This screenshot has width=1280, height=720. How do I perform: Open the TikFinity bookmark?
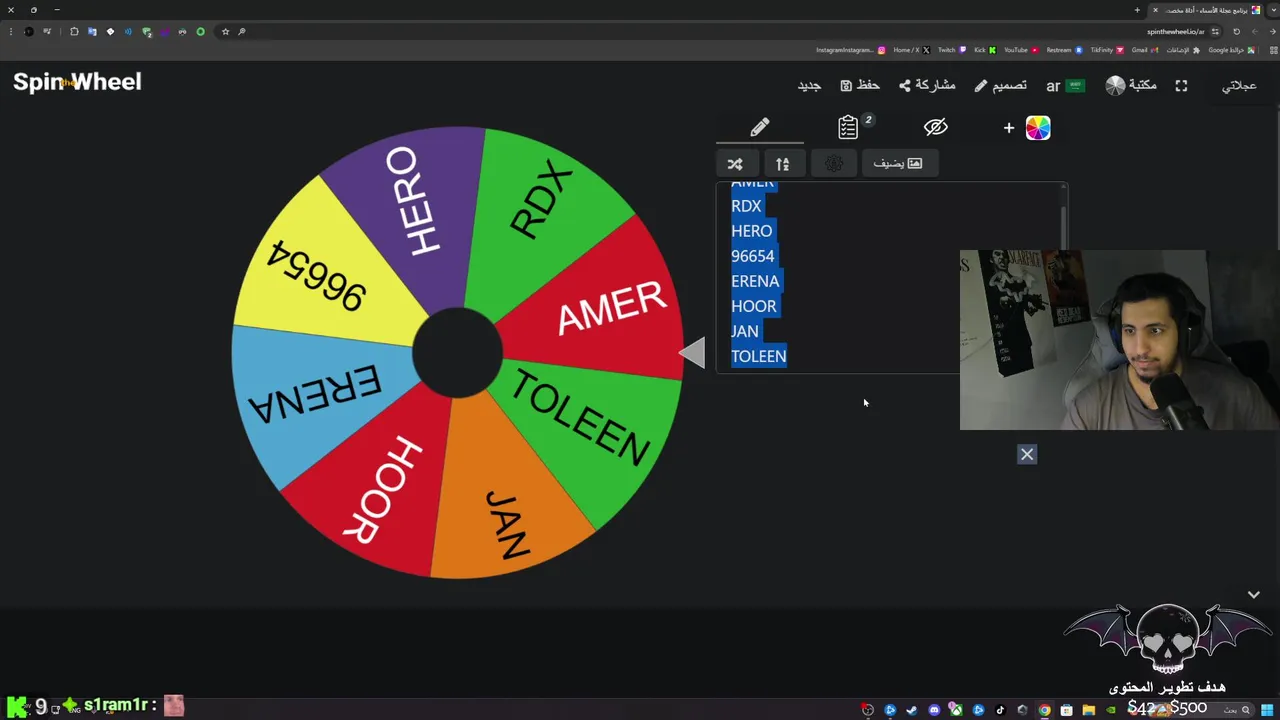[x=1107, y=50]
